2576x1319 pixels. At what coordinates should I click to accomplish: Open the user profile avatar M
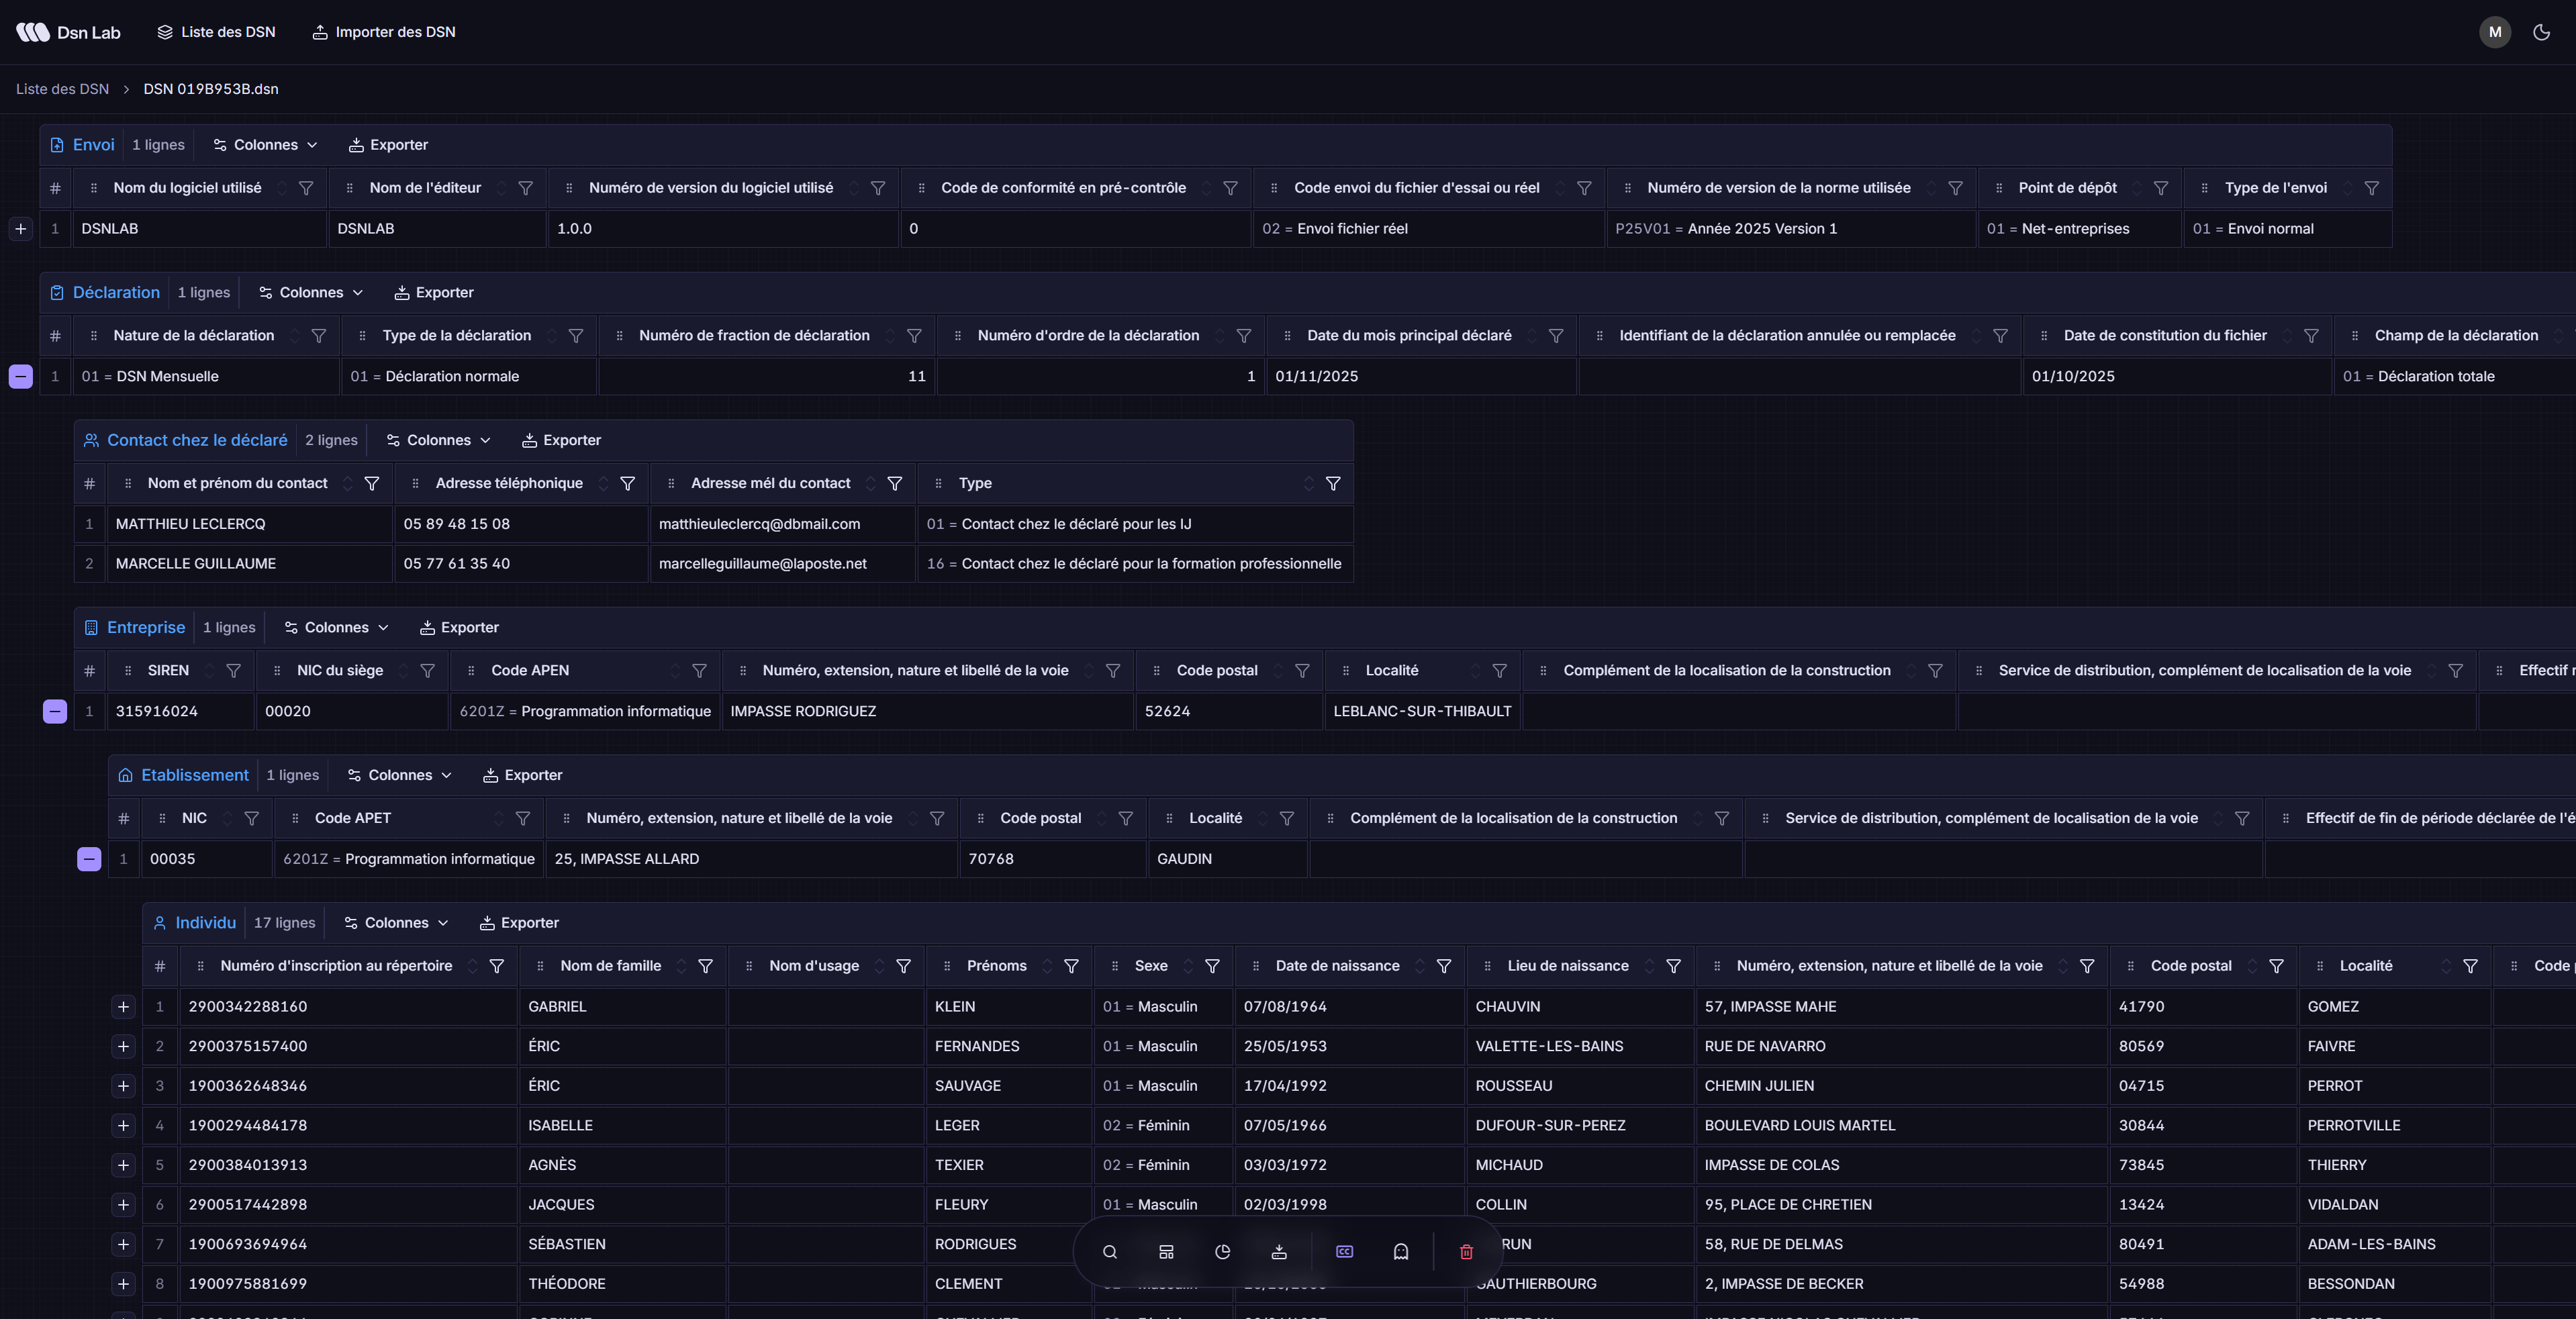point(2494,31)
